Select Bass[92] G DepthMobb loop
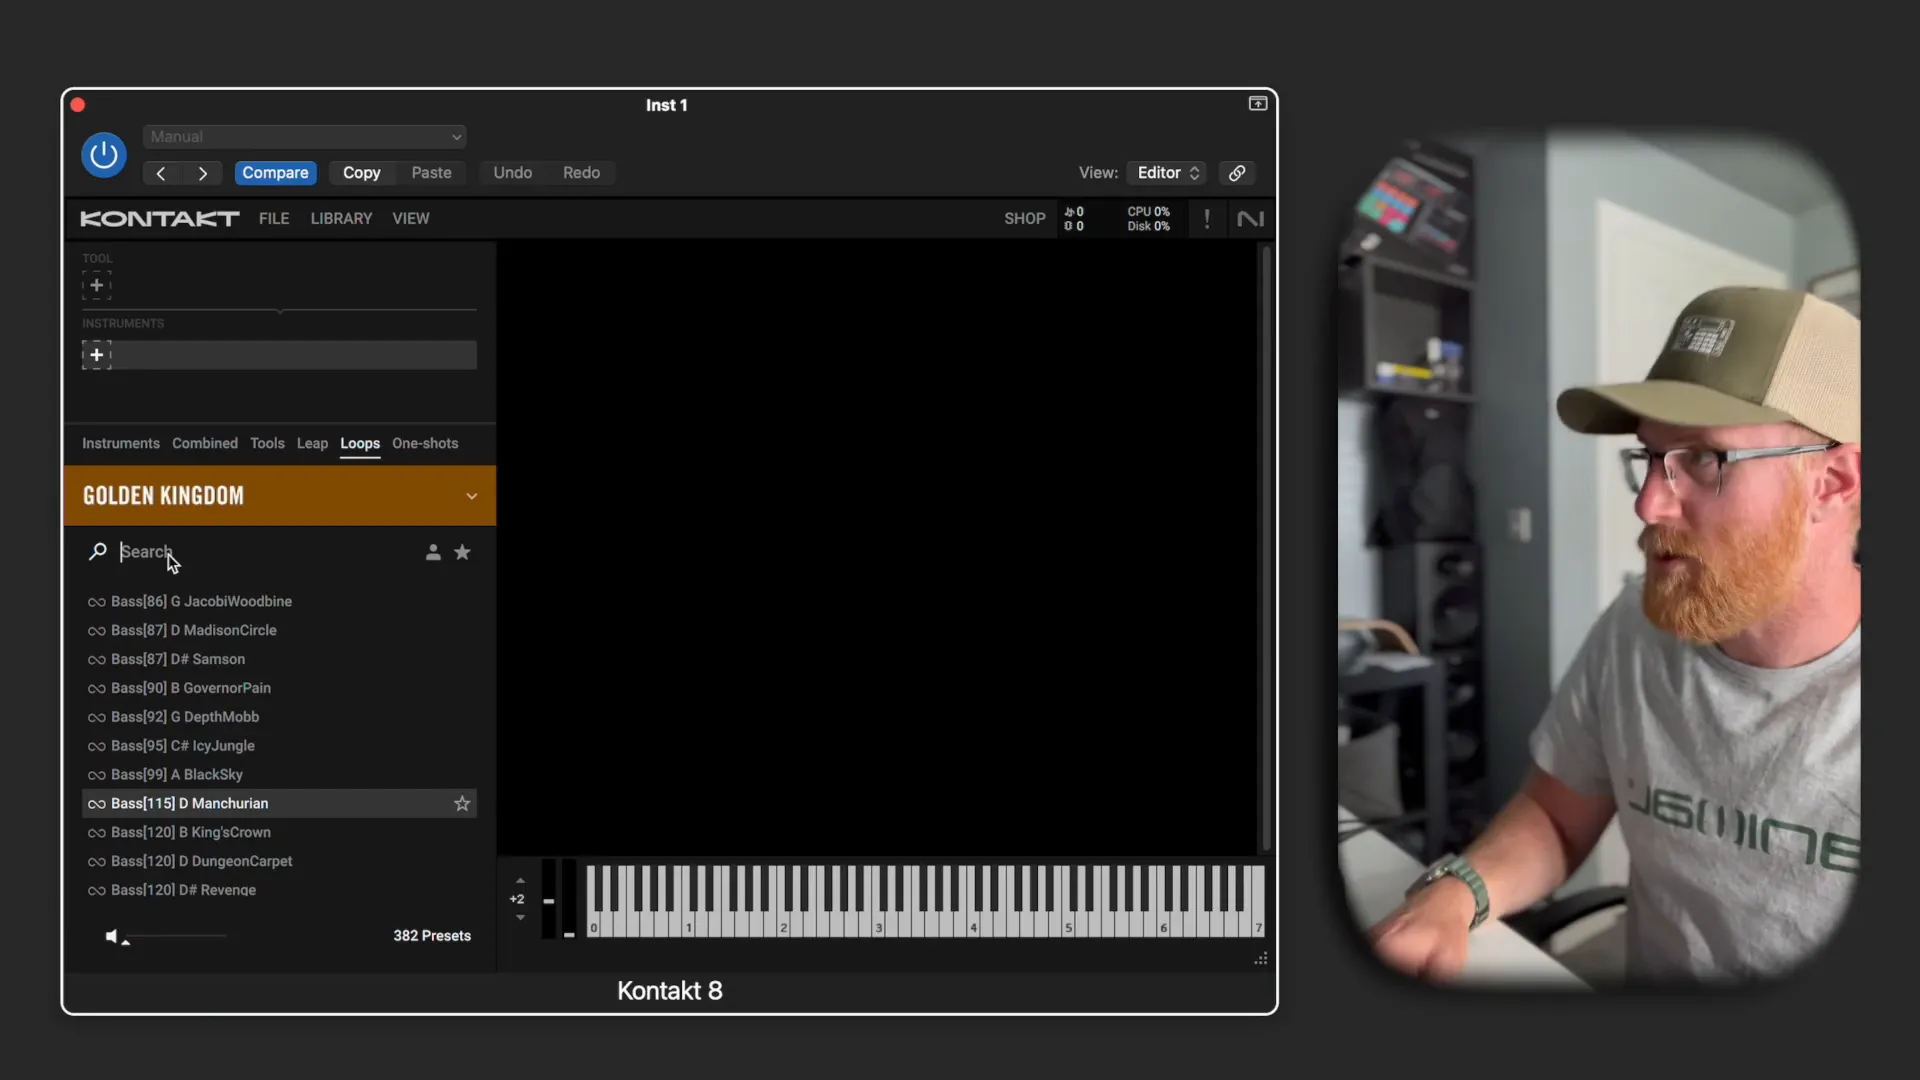The height and width of the screenshot is (1080, 1920). click(x=279, y=717)
